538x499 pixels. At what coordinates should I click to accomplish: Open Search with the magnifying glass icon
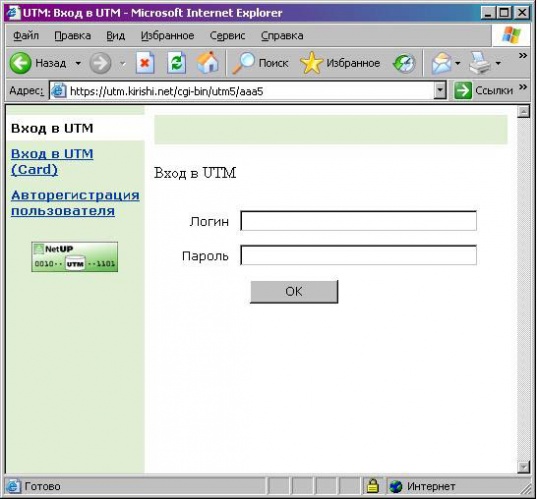243,63
